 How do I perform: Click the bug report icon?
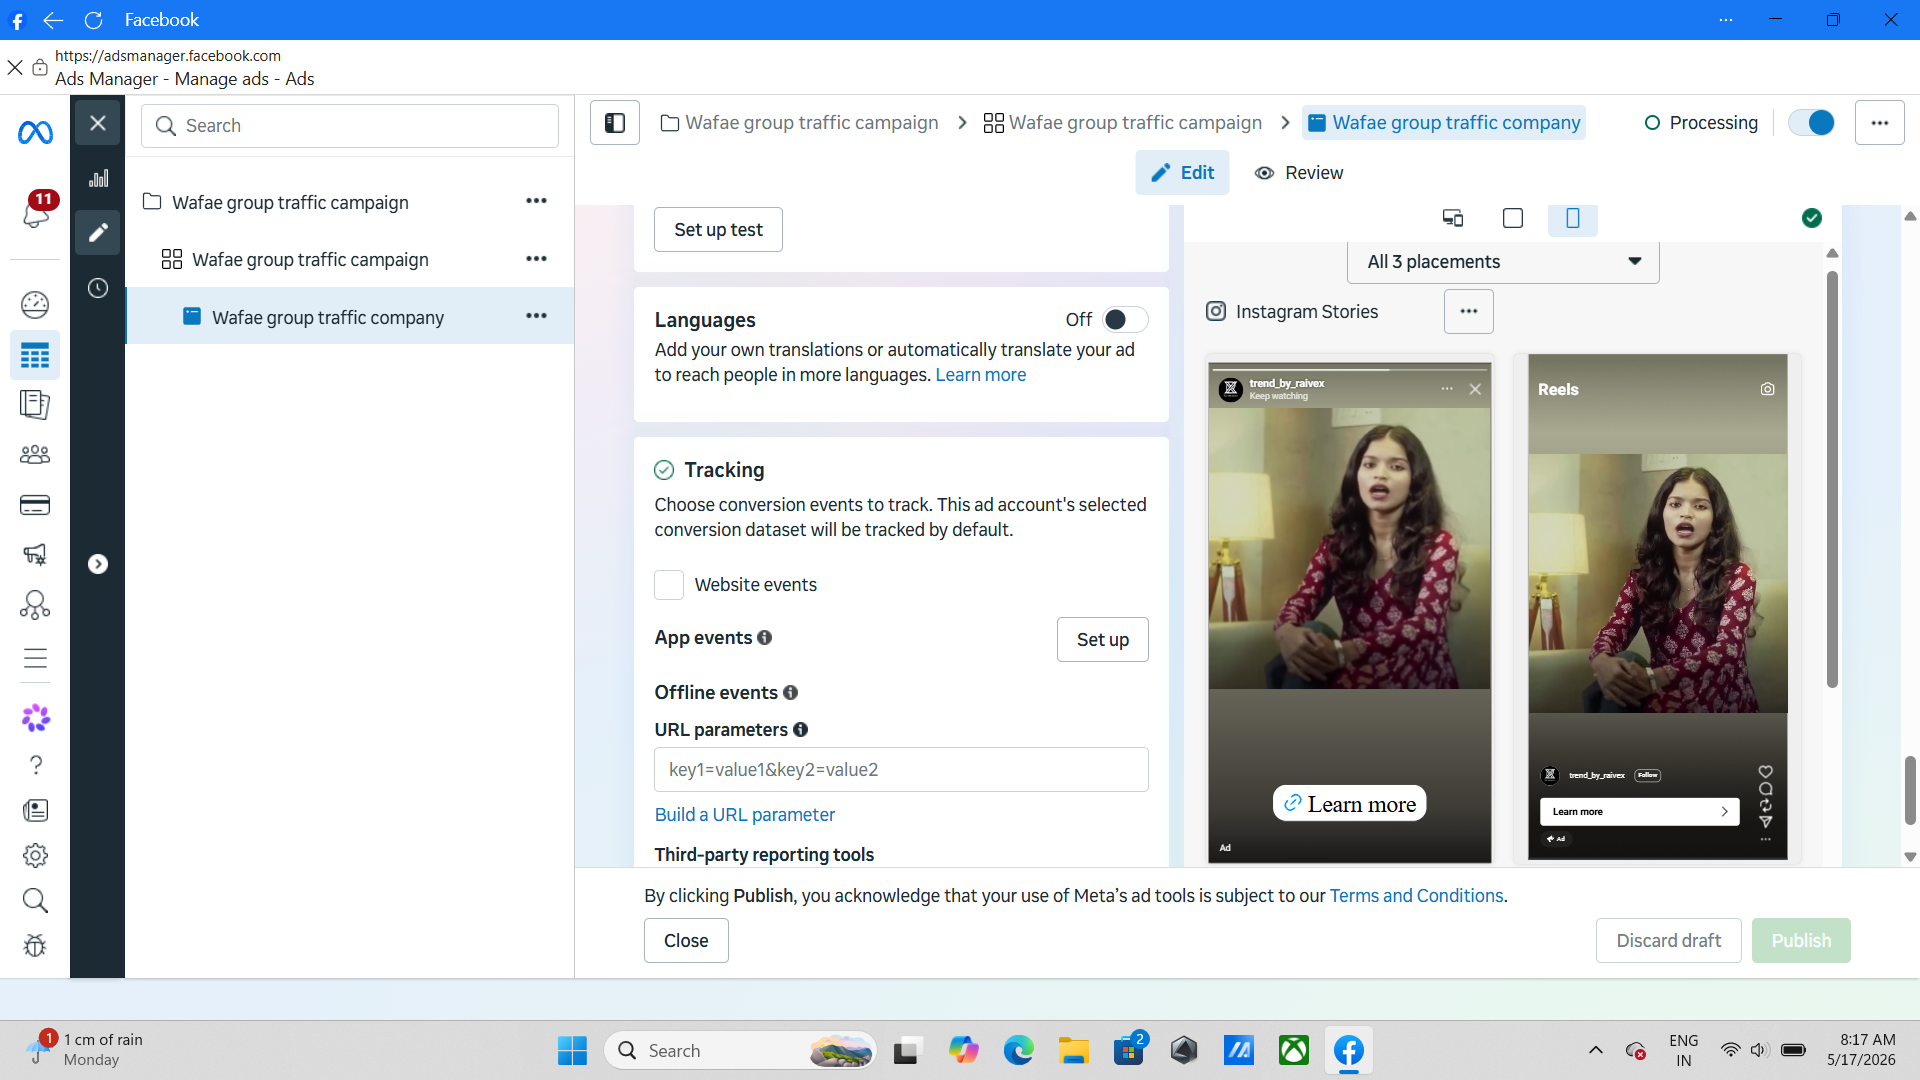point(35,946)
